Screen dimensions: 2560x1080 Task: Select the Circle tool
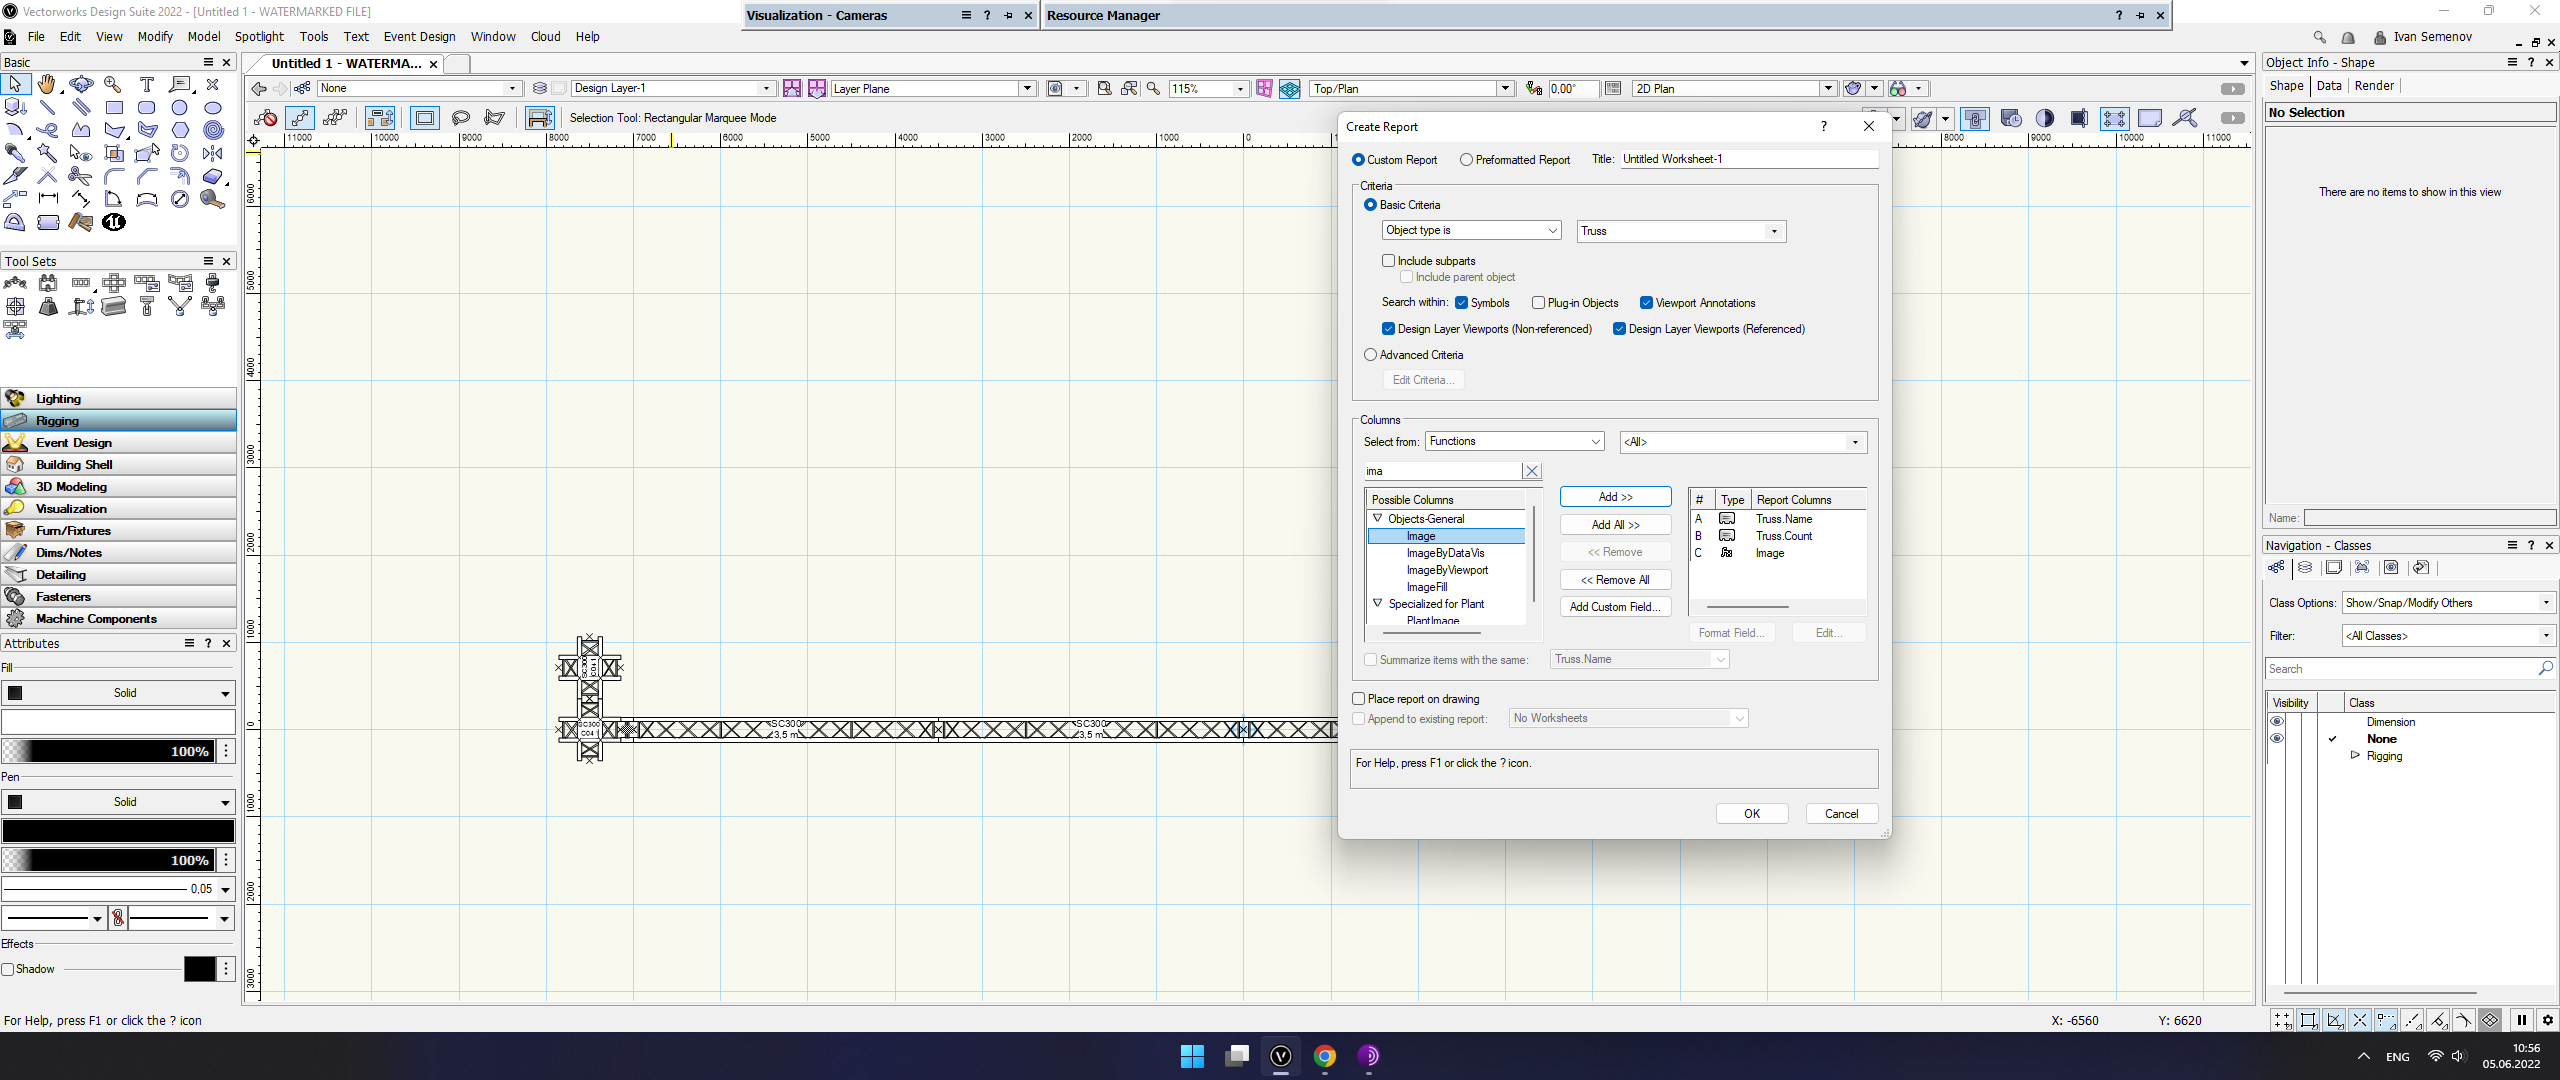(x=180, y=108)
